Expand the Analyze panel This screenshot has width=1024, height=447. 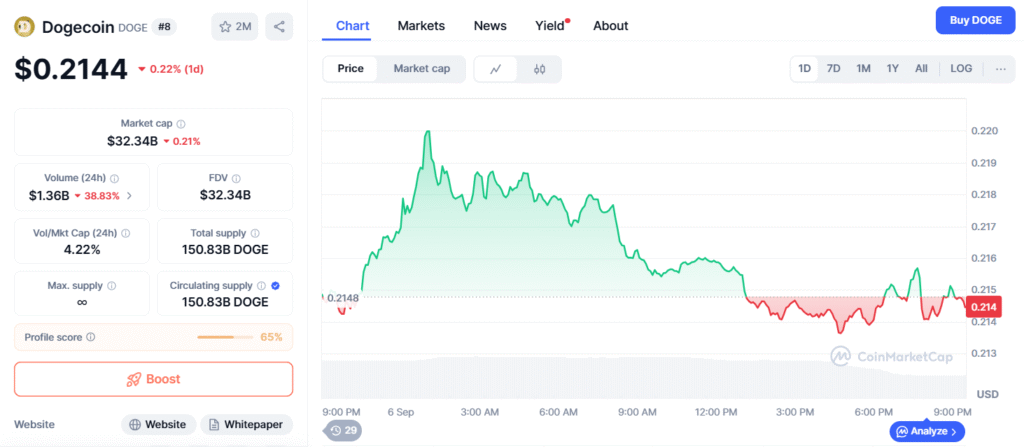click(928, 432)
